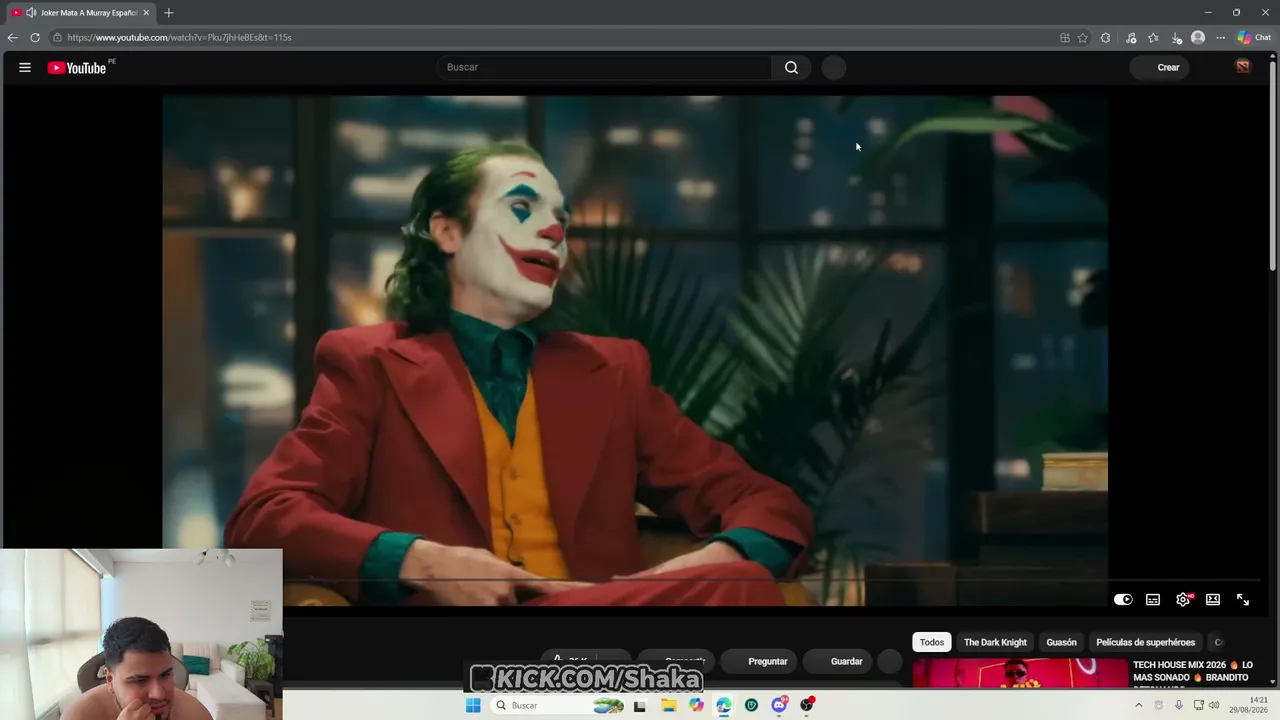Click the TECH HOUSE MIX 2026 thumbnail
This screenshot has width=1280, height=720.
[1020, 672]
